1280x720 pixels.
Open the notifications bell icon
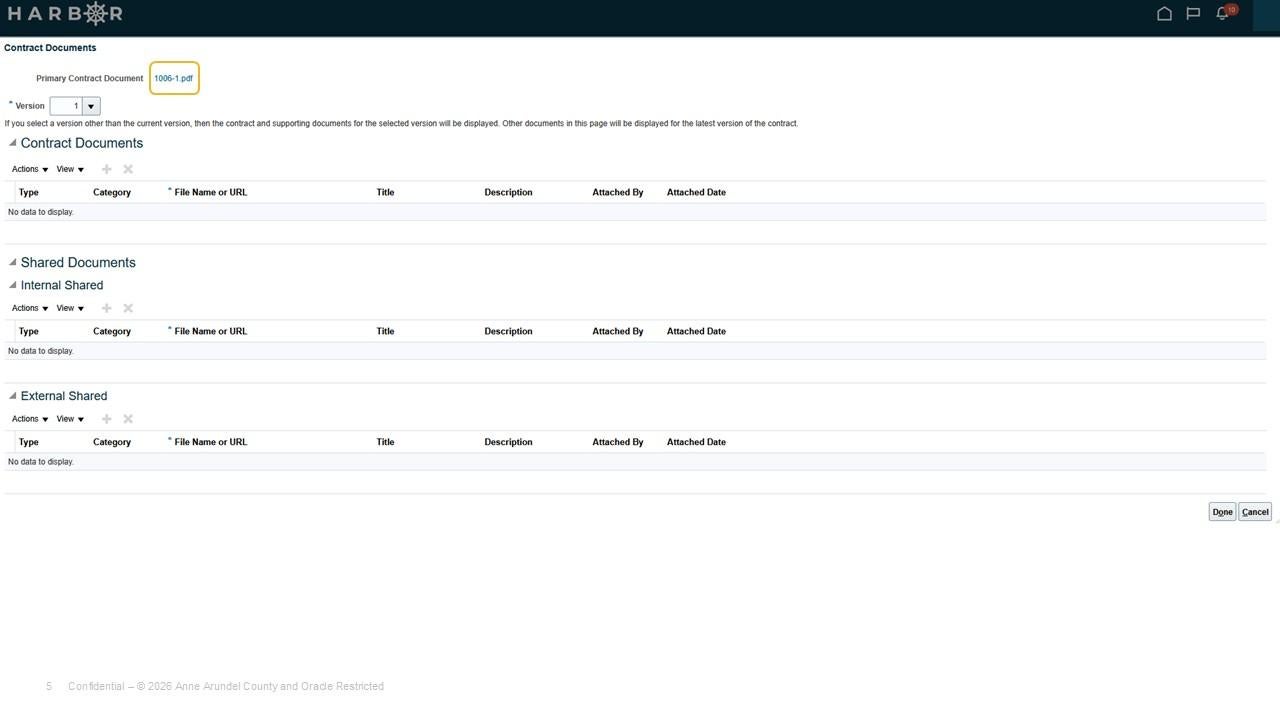coord(1222,14)
